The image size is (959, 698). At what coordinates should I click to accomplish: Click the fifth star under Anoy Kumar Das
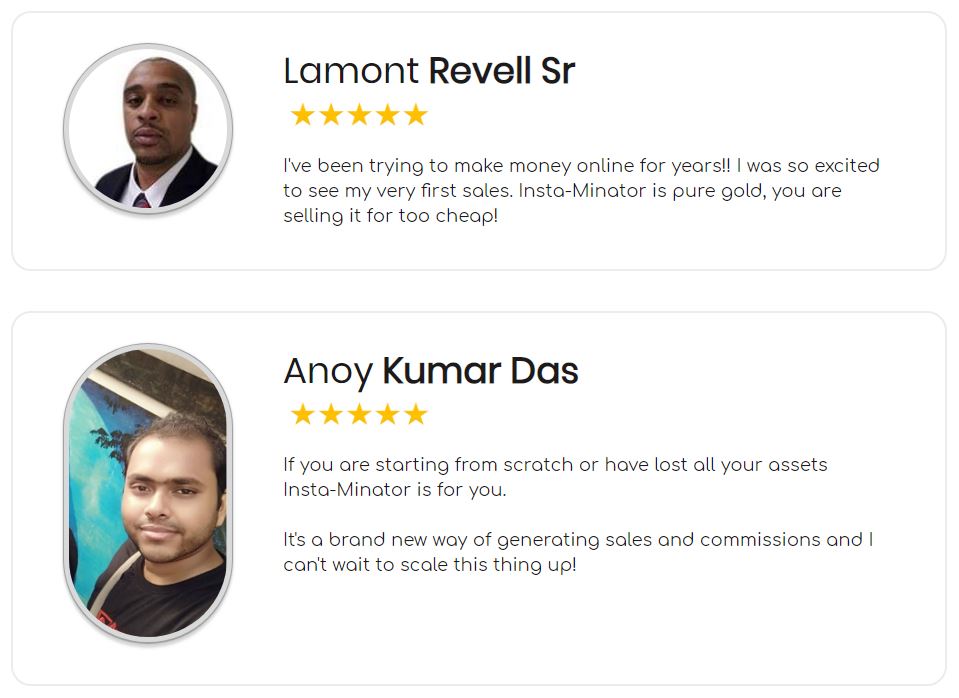click(416, 414)
